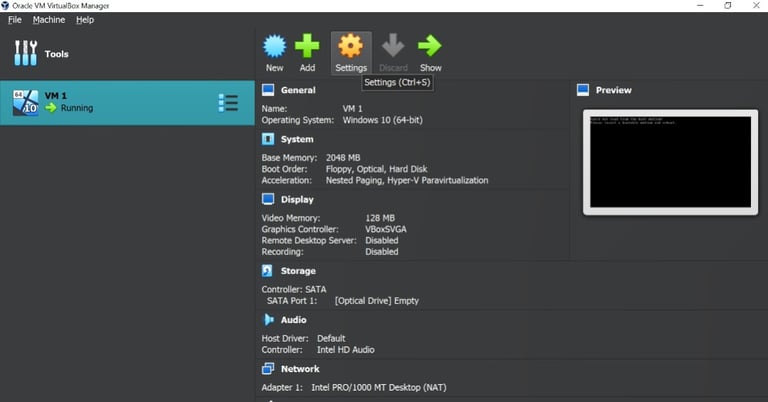Click the green Add machine icon
Screen dimensions: 768x402
coord(307,46)
